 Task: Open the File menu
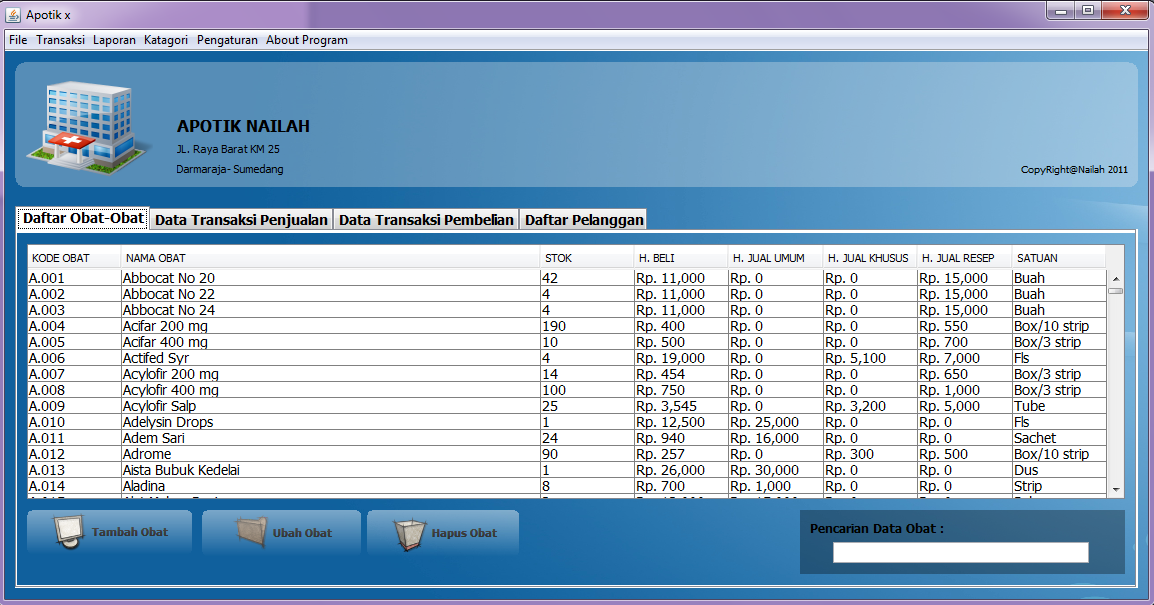point(18,40)
